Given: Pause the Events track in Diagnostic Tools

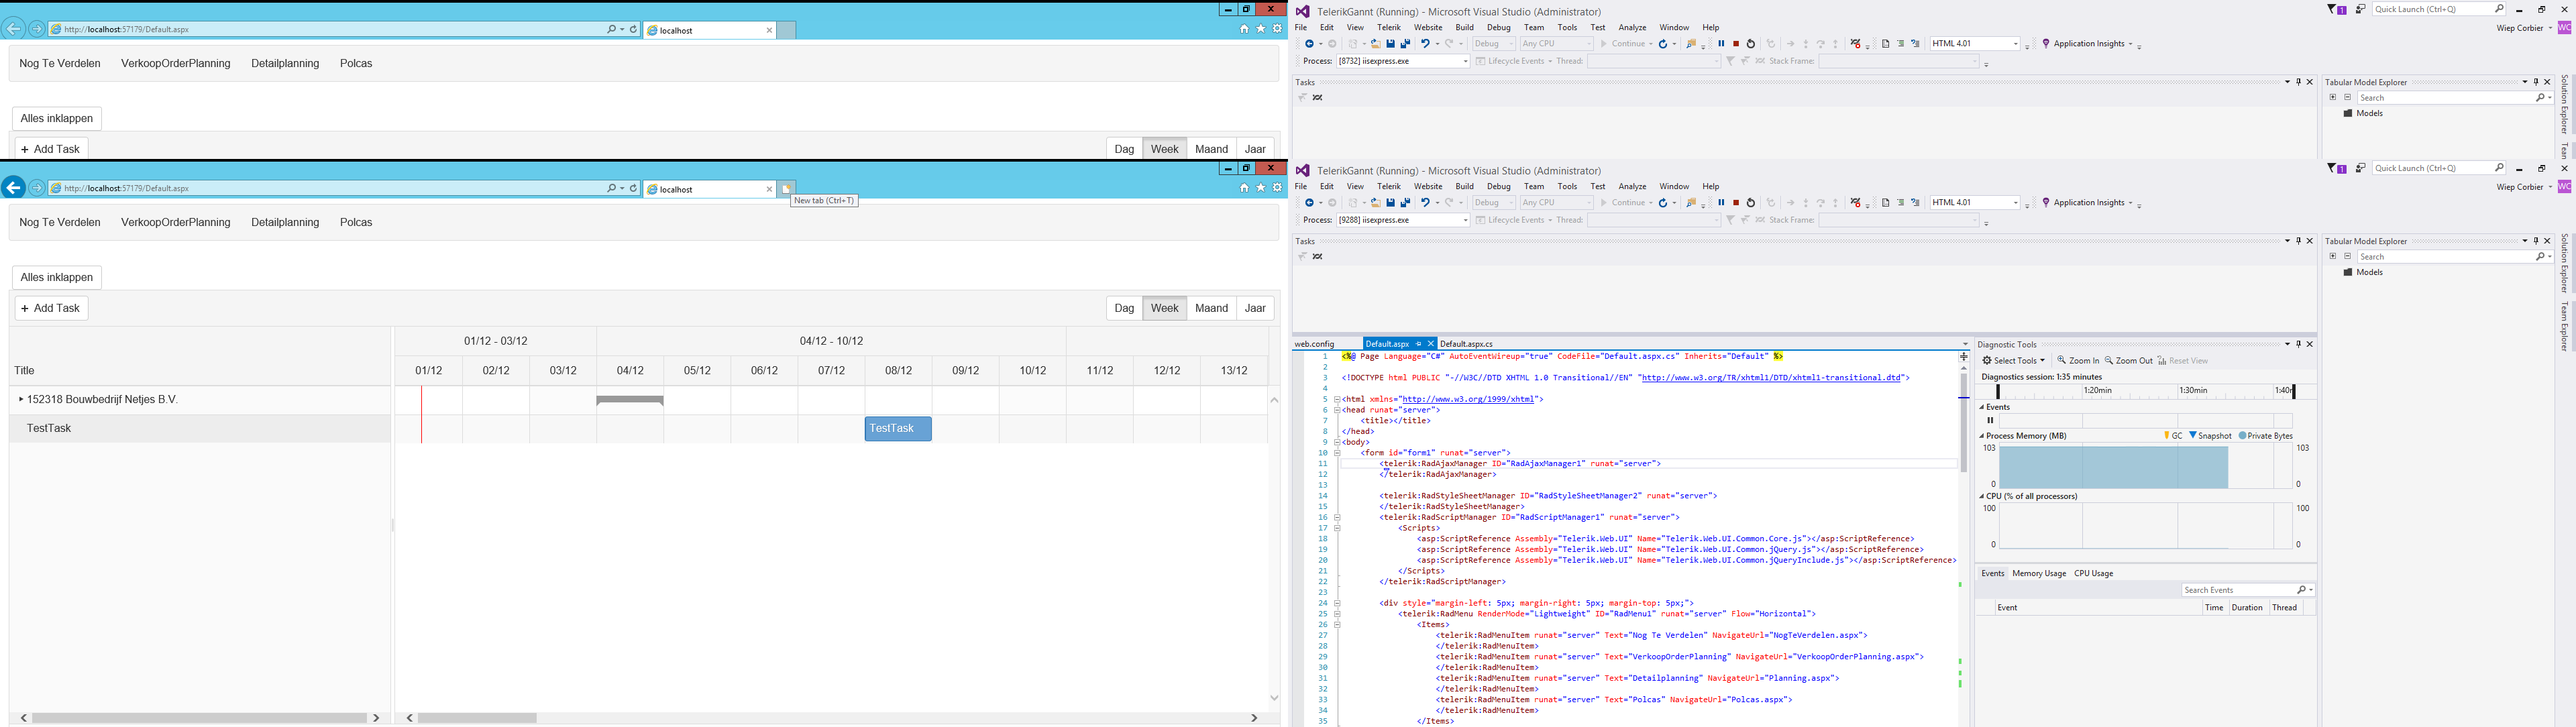Looking at the screenshot, I should click(x=1990, y=421).
